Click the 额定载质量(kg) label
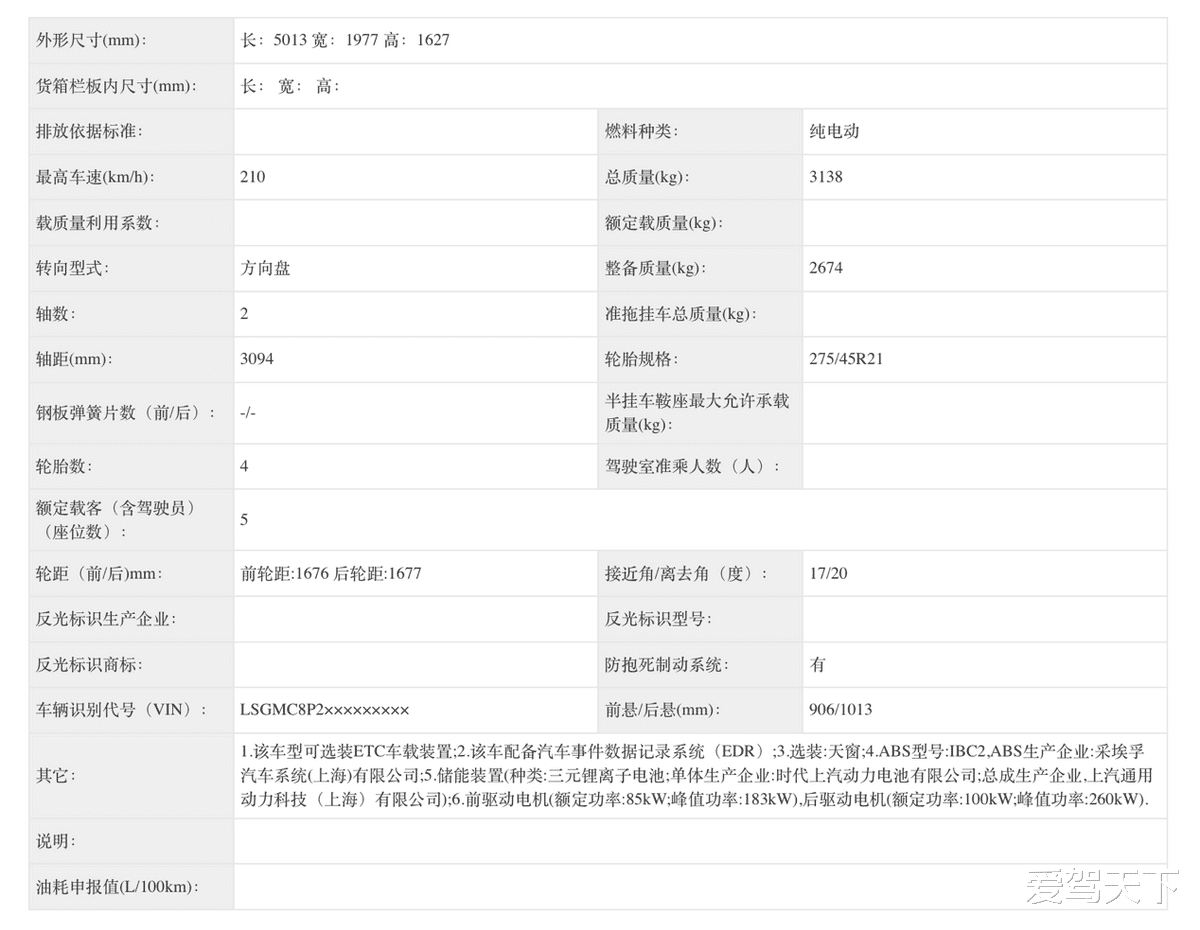The image size is (1200, 930). [x=664, y=223]
